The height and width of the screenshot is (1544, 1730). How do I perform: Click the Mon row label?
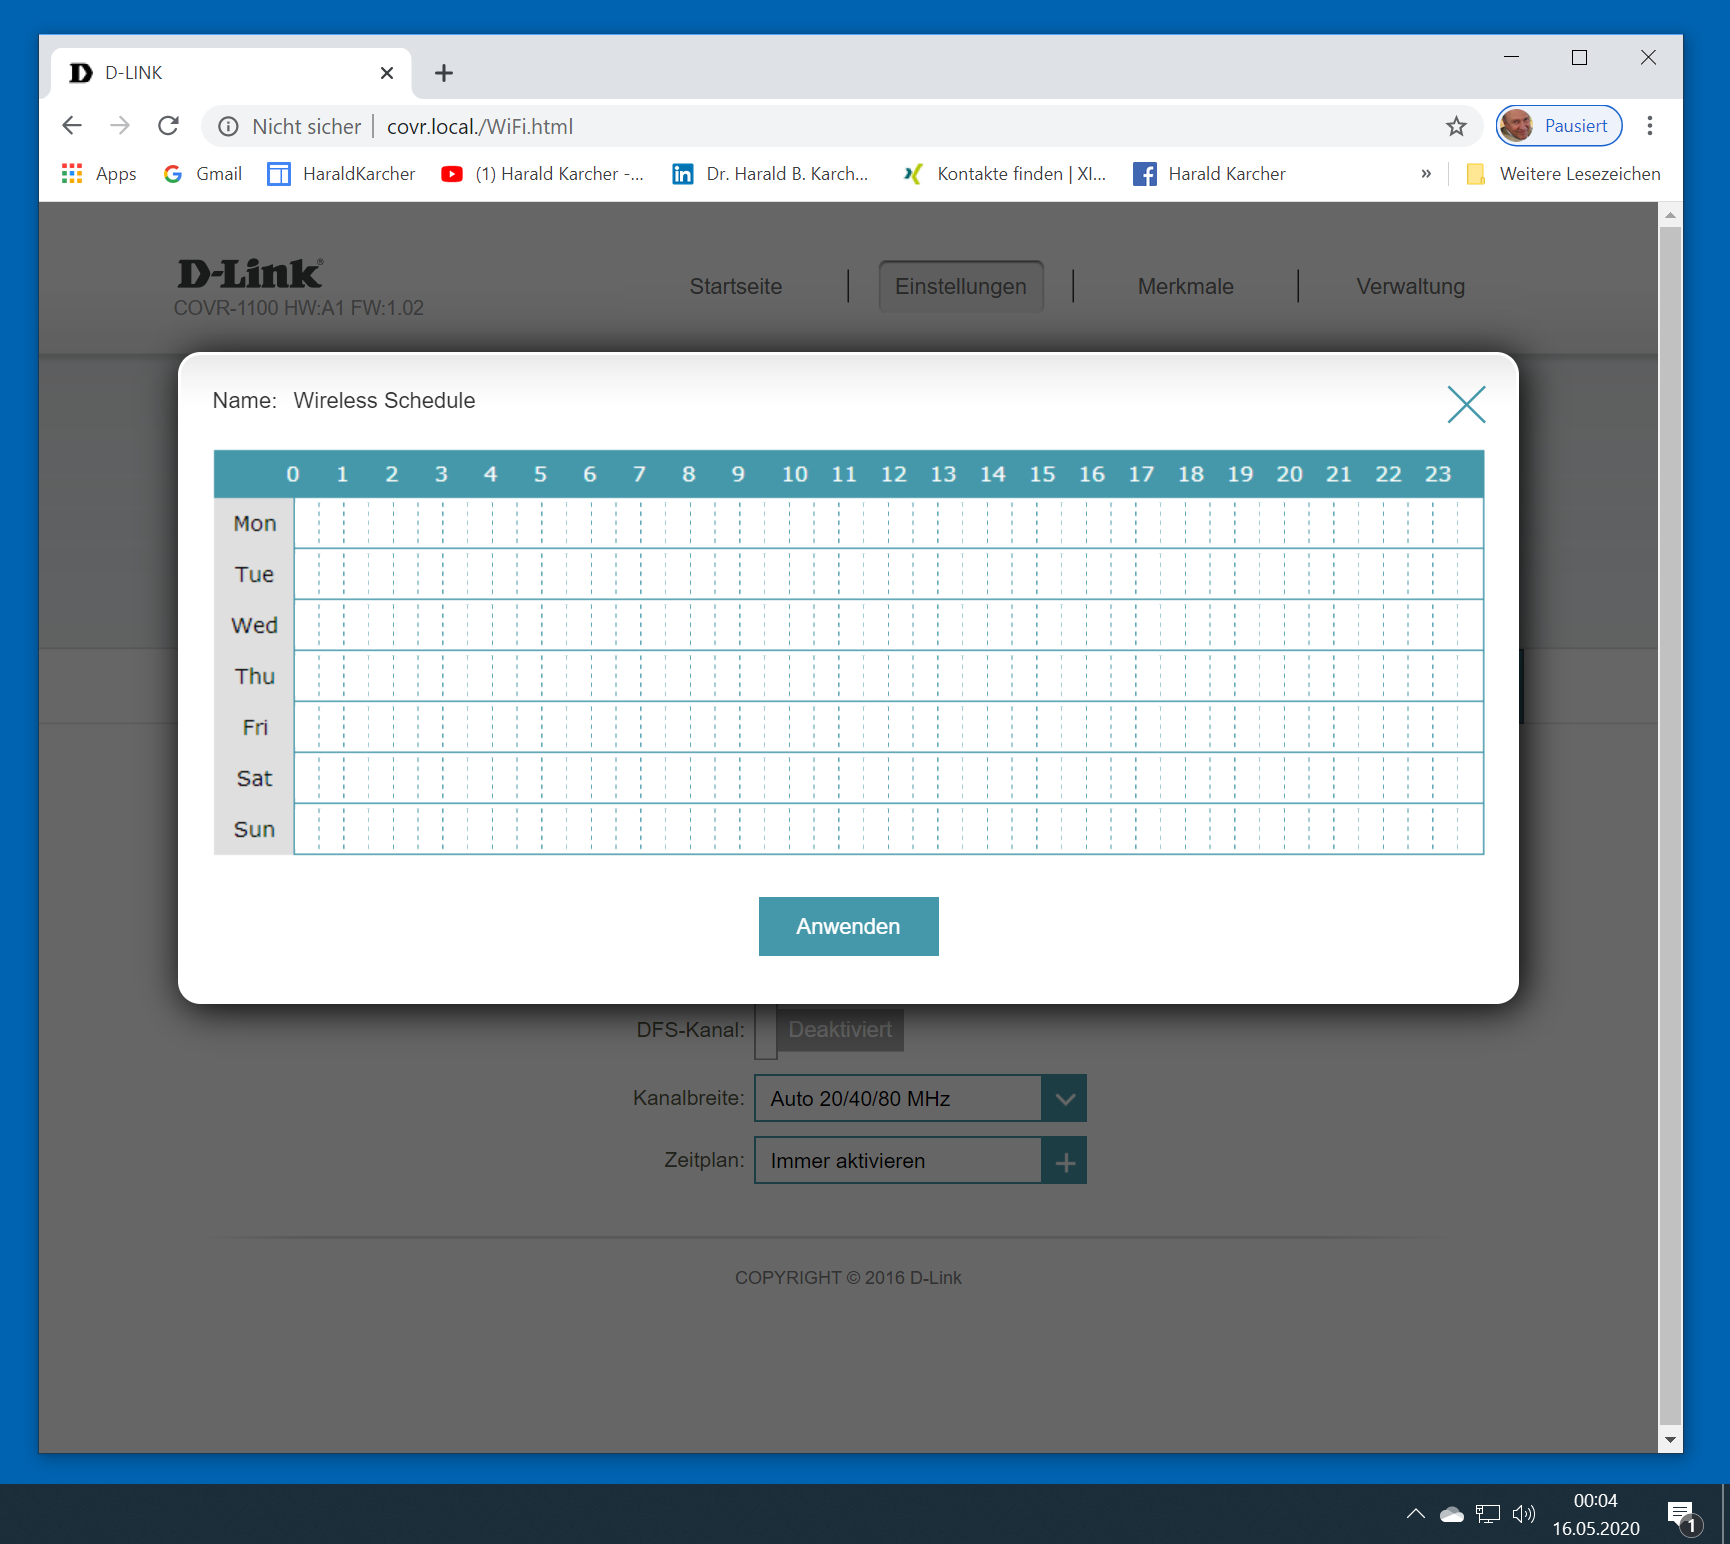(254, 523)
